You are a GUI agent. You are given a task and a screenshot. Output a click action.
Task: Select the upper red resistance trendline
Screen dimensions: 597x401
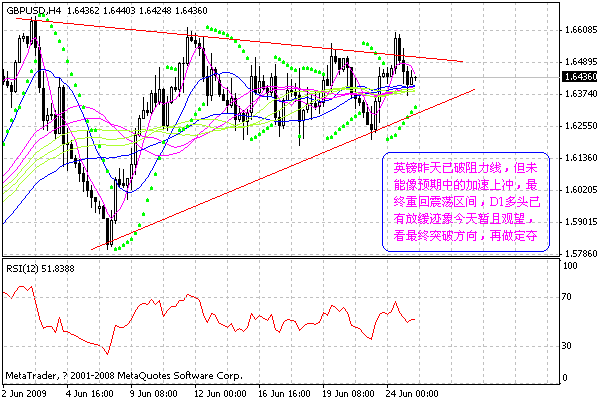[239, 40]
